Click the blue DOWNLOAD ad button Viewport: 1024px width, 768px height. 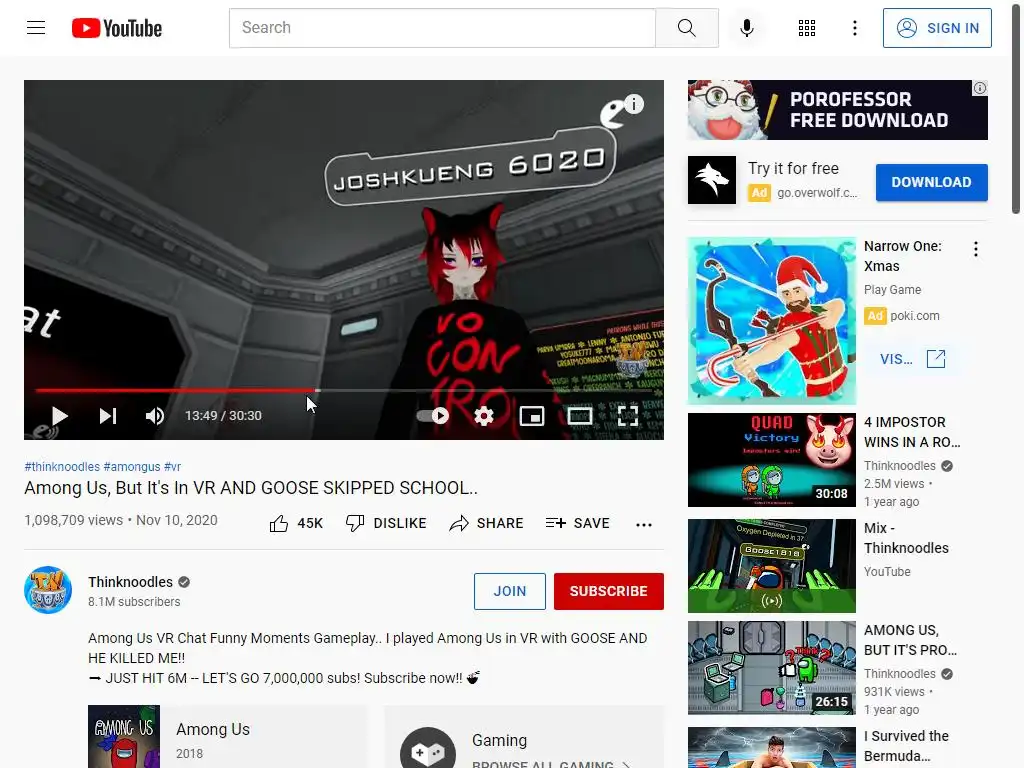point(931,182)
